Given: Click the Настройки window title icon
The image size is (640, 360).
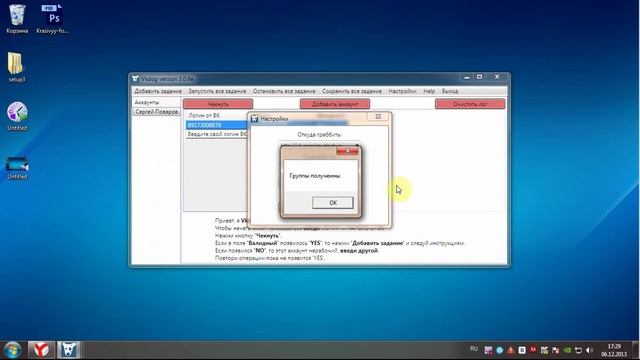Looking at the screenshot, I should click(x=255, y=119).
